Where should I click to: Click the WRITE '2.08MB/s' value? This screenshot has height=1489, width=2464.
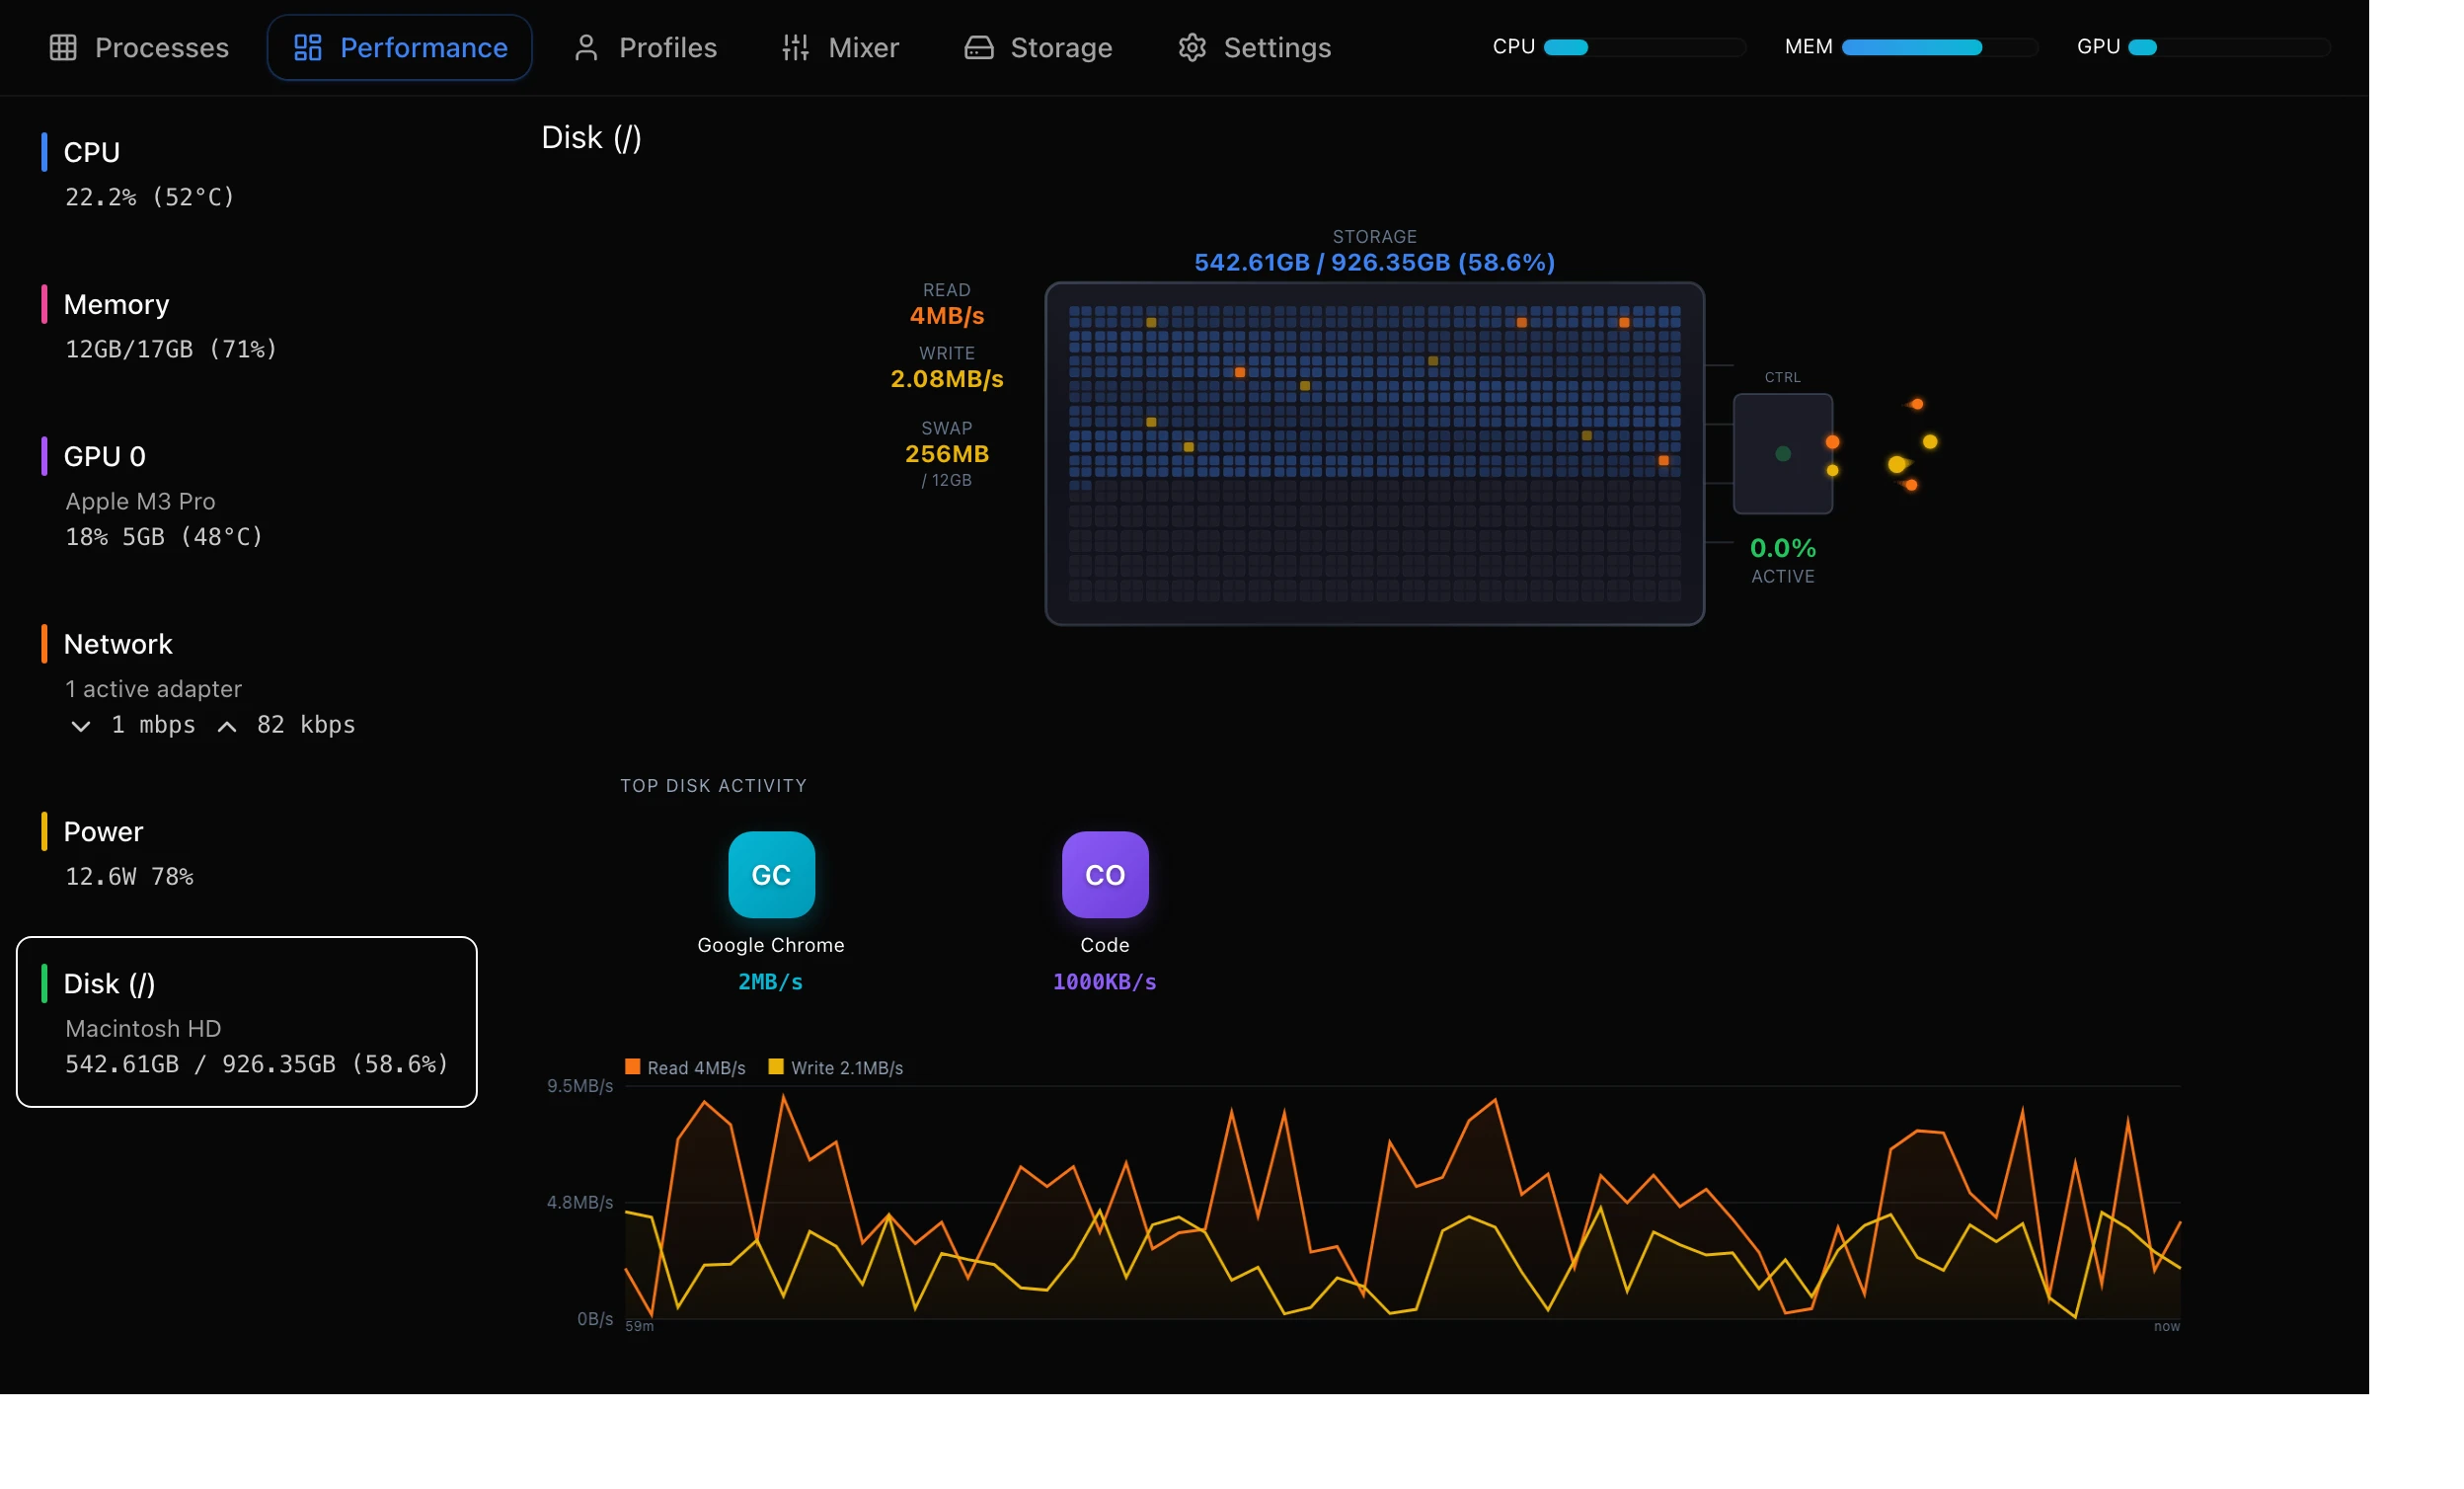(x=947, y=379)
